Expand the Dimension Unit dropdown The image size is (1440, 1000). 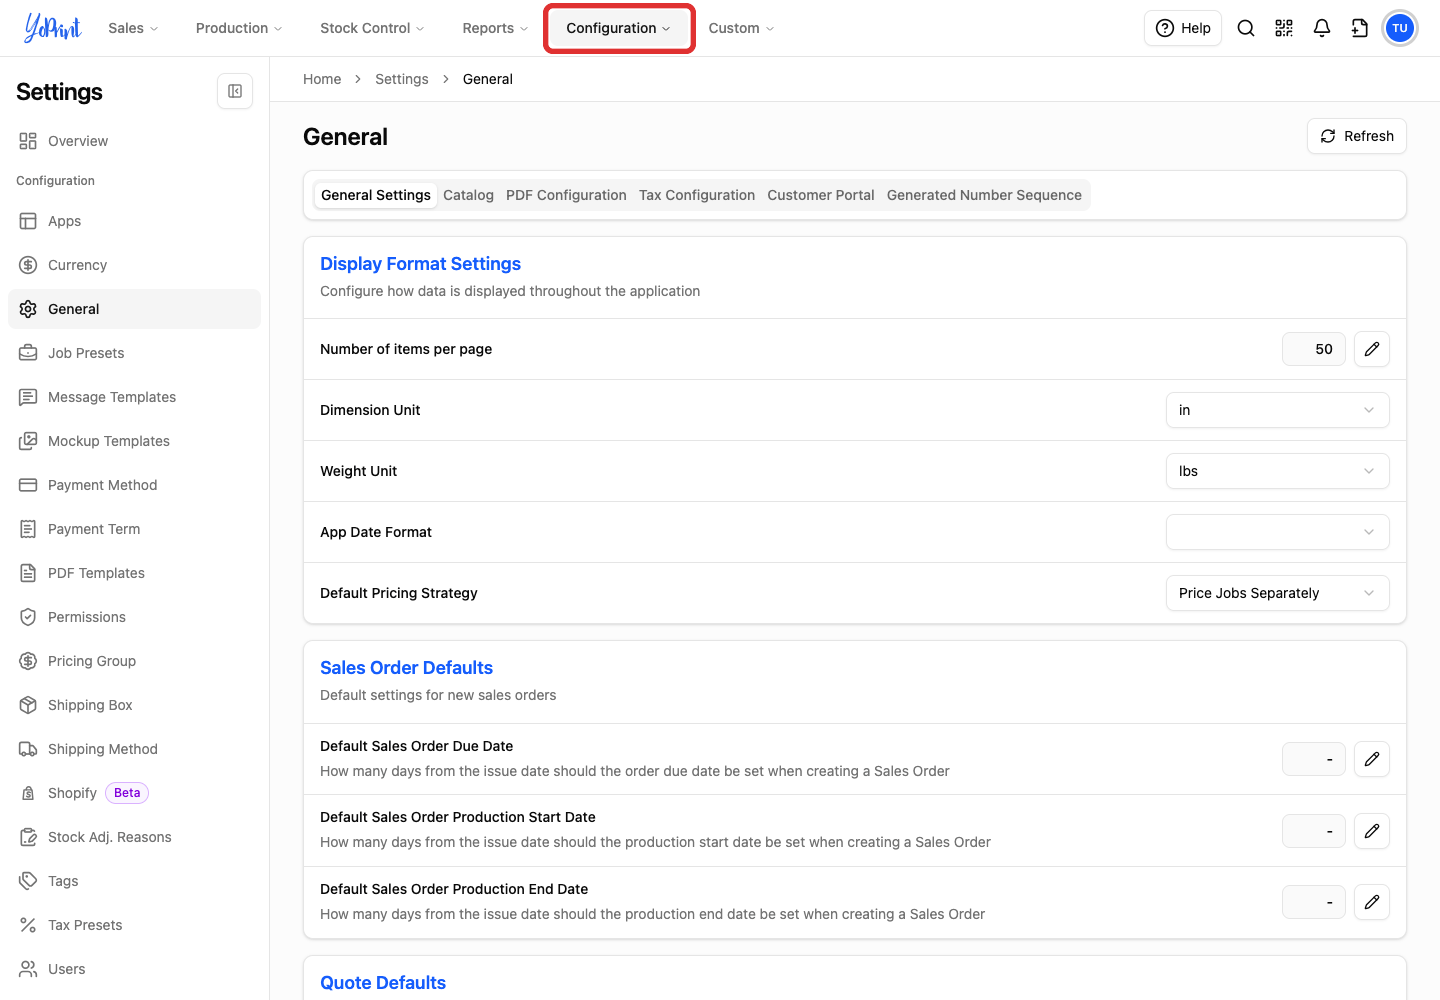pos(1277,410)
